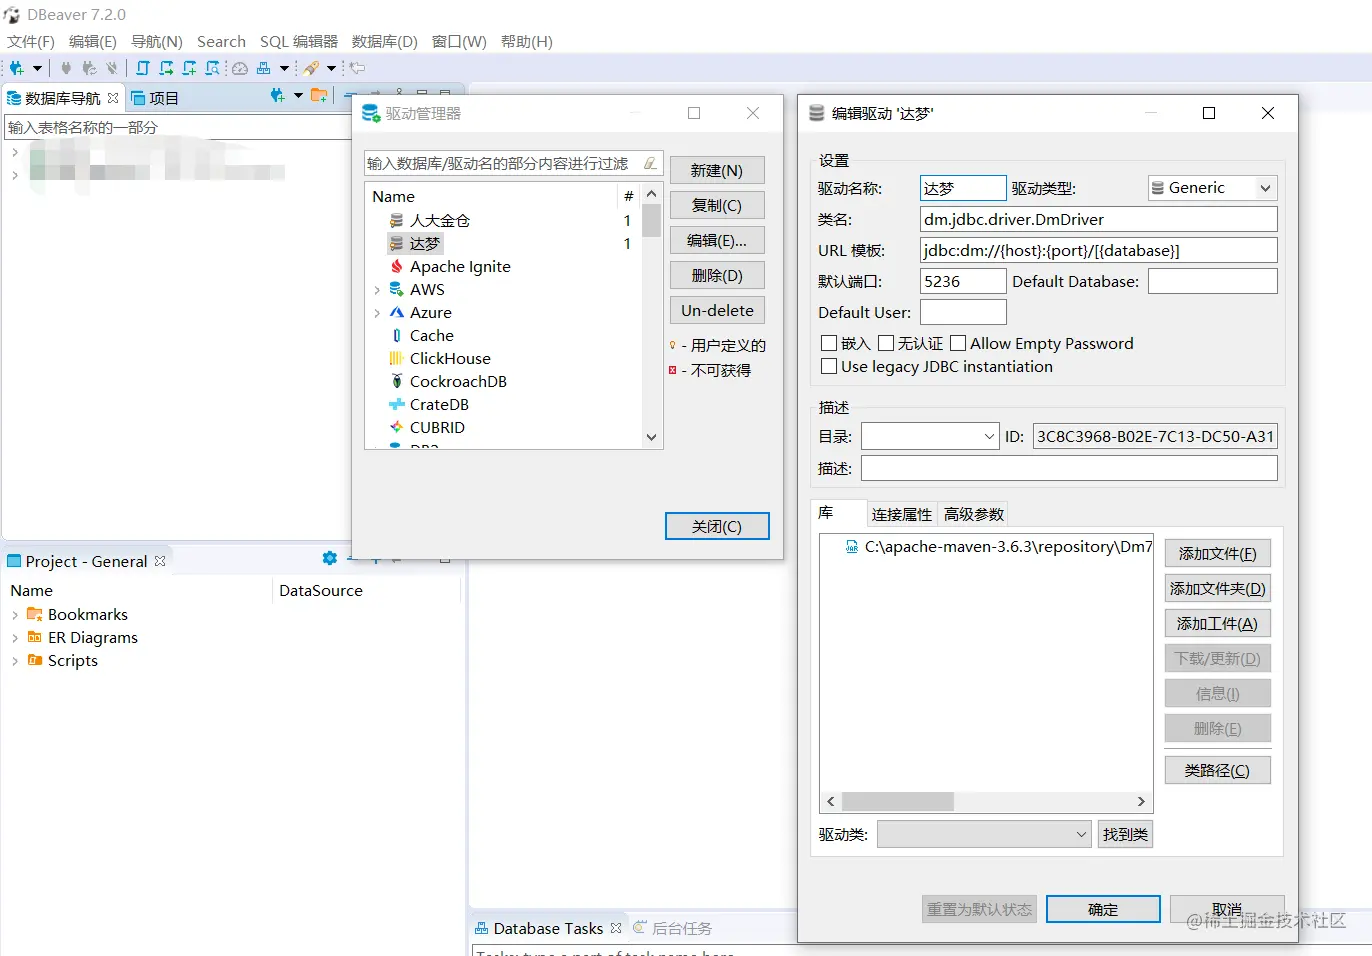Click the new SQL script icon with plus
The width and height of the screenshot is (1372, 956).
189,68
